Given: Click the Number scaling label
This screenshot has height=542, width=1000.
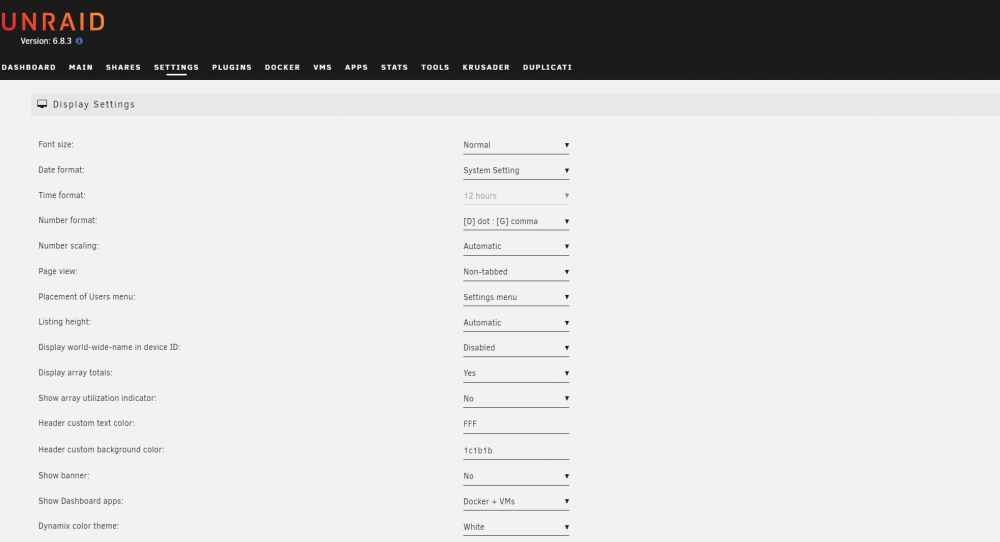Looking at the screenshot, I should (x=68, y=245).
